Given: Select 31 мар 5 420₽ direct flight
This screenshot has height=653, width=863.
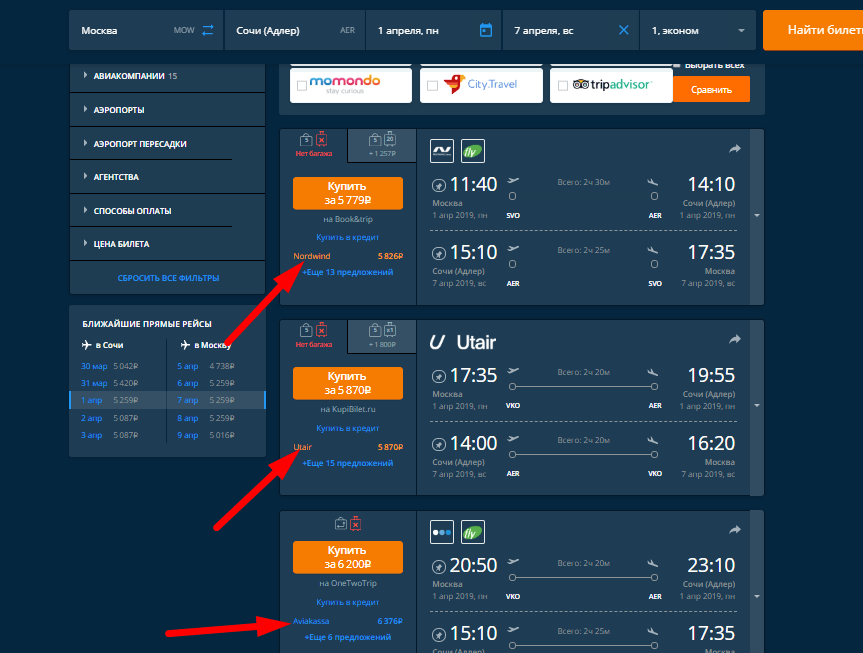Looking at the screenshot, I should pyautogui.click(x=110, y=383).
